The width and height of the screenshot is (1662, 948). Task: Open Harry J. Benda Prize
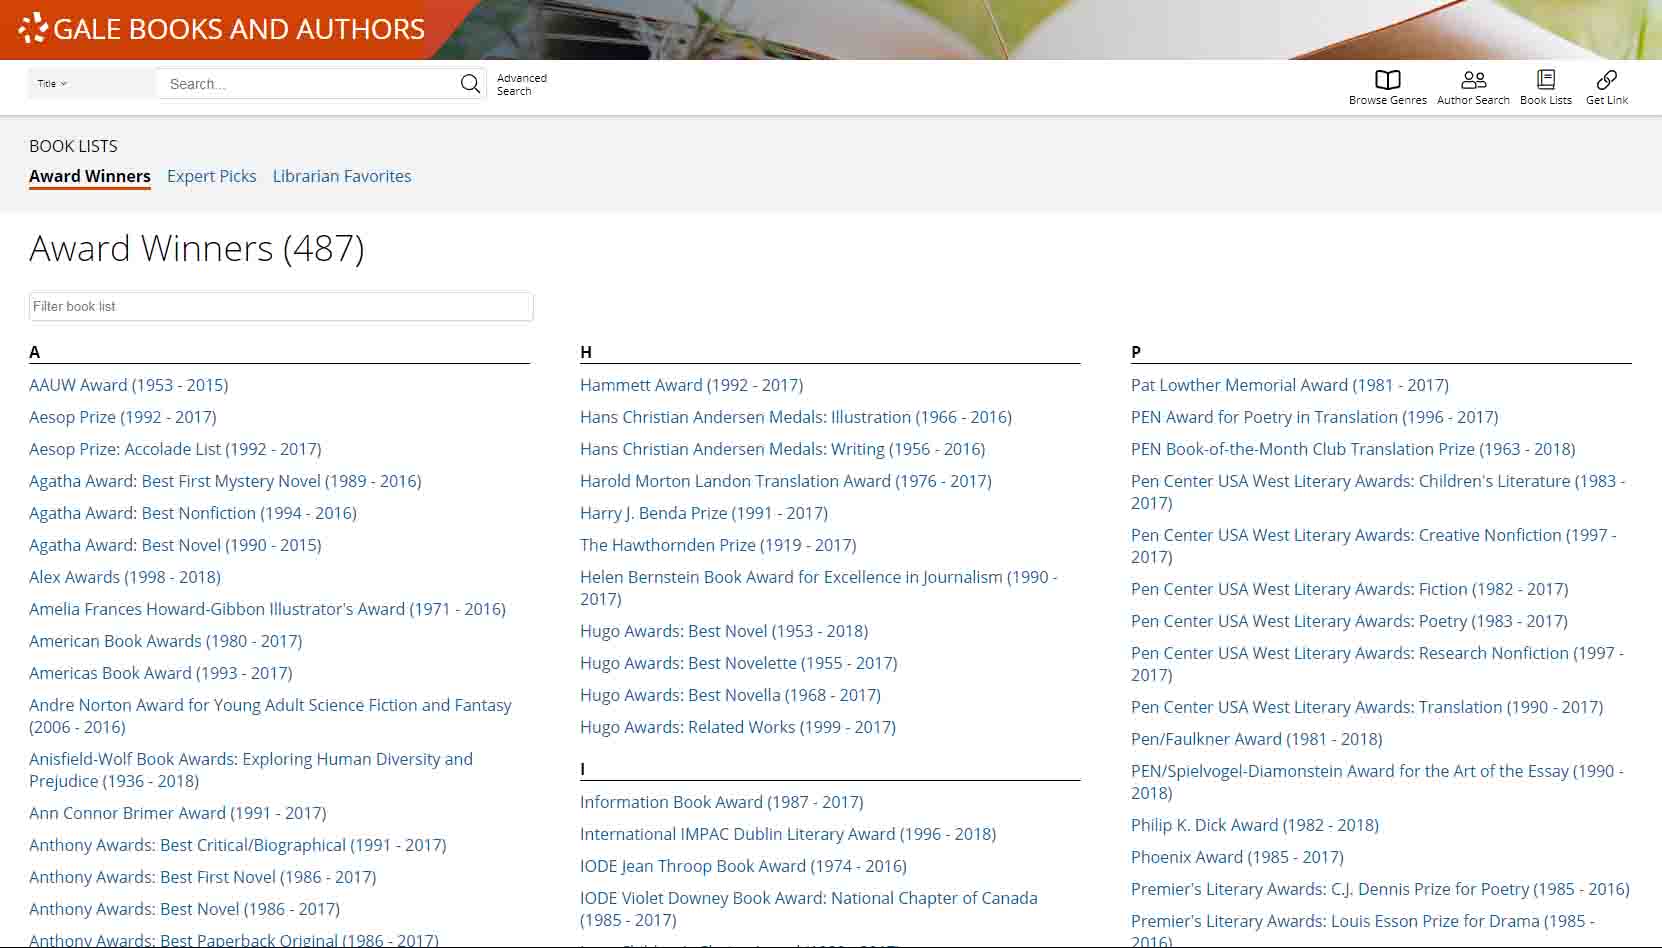(x=704, y=513)
